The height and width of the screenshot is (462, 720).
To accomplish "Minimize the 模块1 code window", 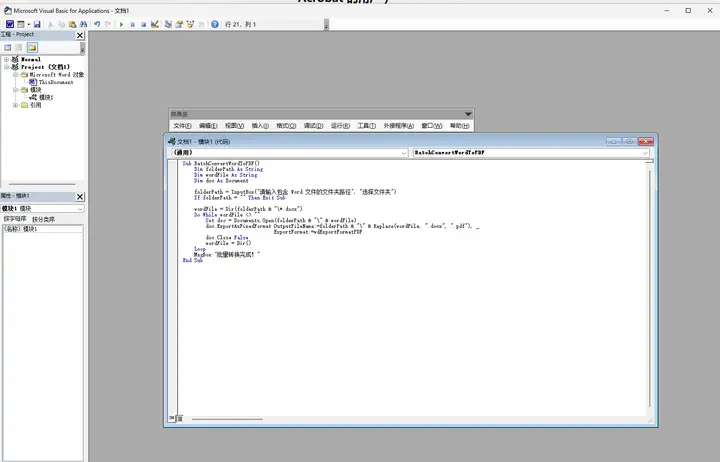I will [613, 141].
